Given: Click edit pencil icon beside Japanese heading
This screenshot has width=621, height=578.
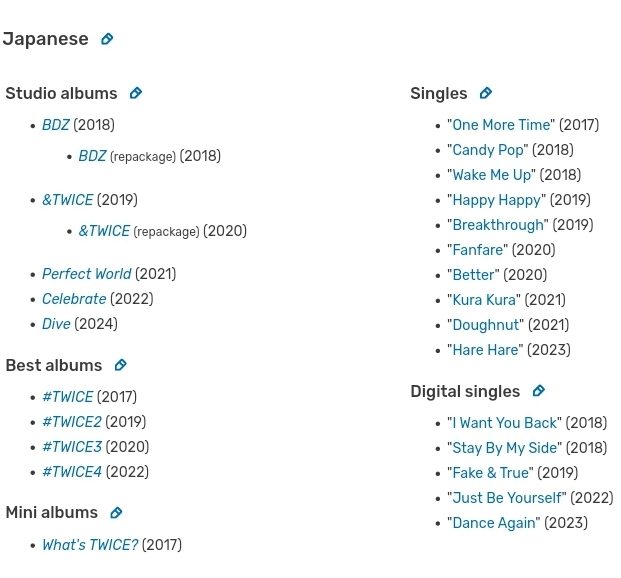Looking at the screenshot, I should (107, 39).
